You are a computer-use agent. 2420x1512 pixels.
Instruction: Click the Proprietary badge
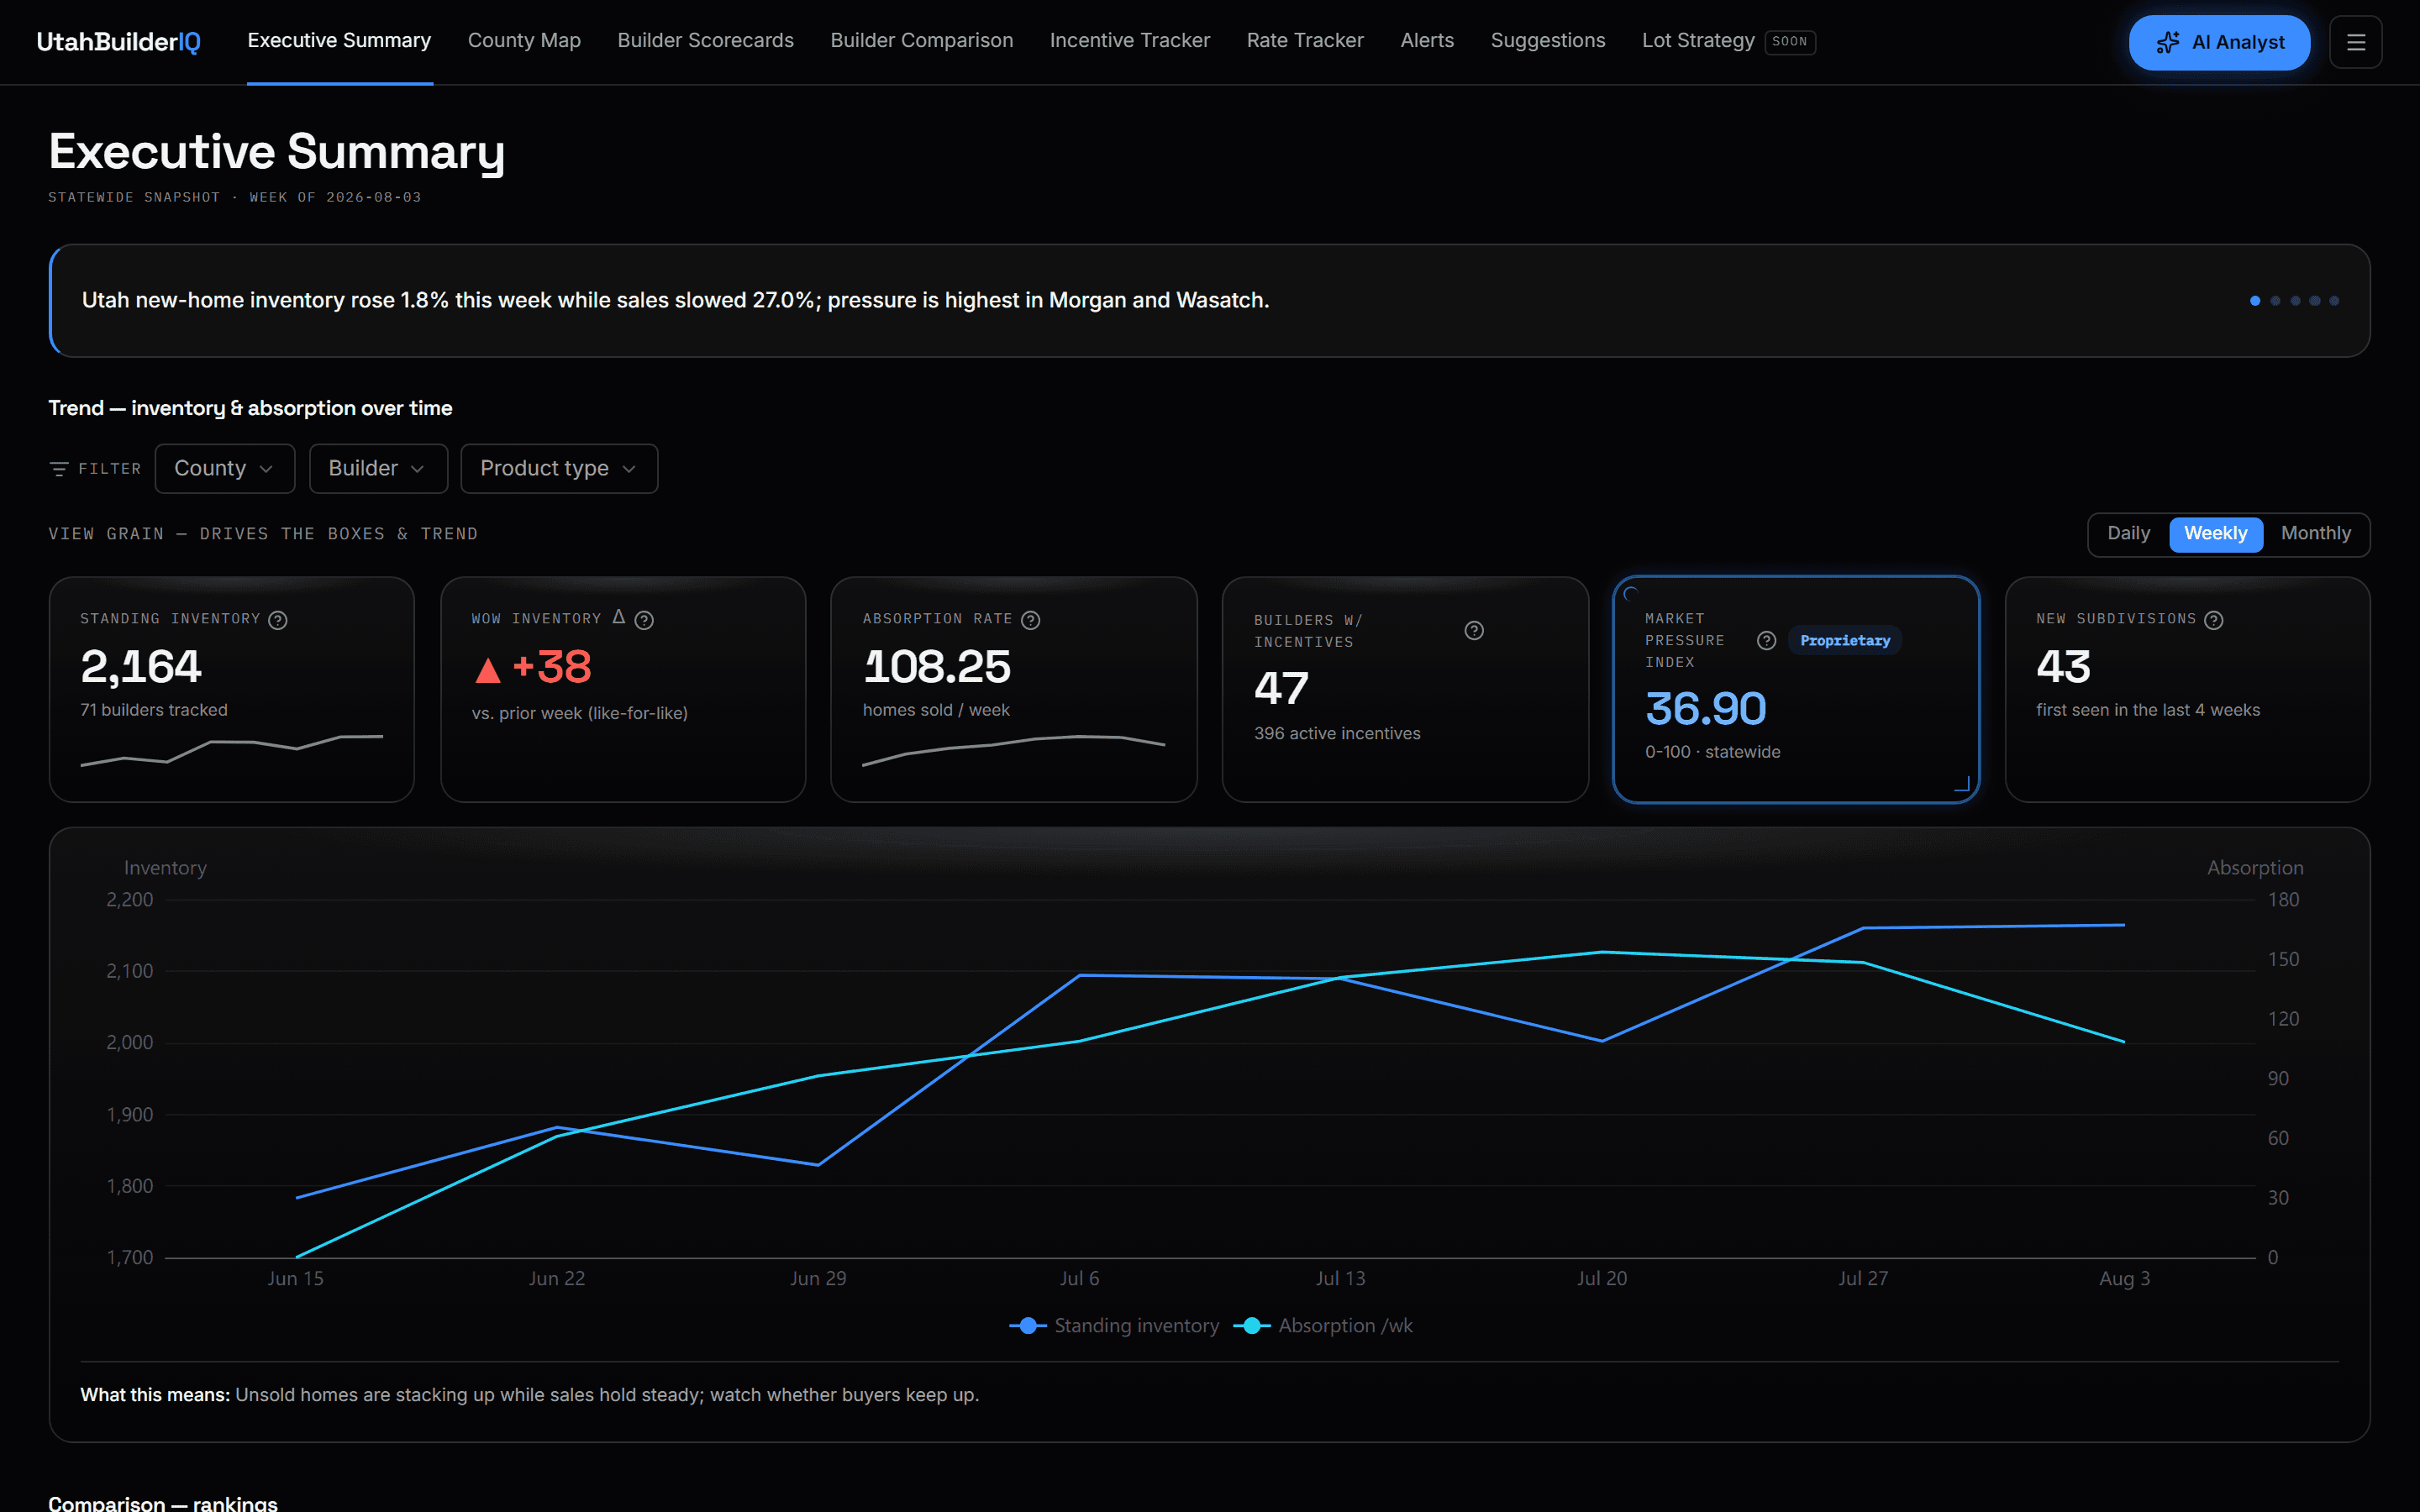(1845, 641)
